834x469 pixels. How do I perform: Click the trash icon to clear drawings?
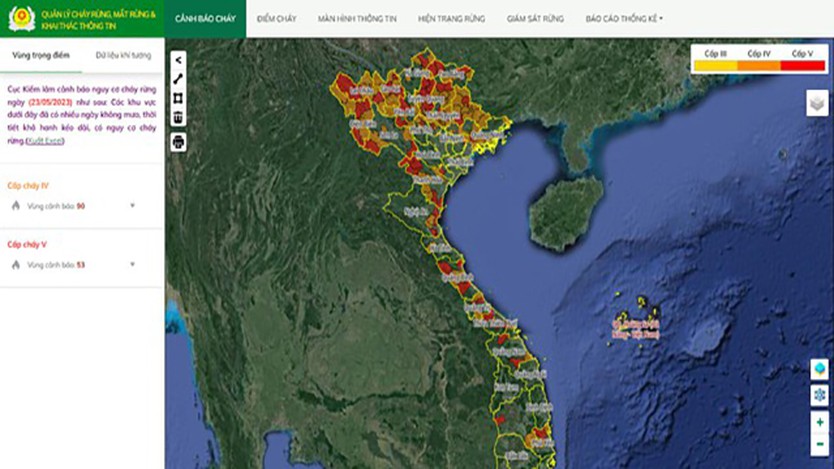click(178, 117)
